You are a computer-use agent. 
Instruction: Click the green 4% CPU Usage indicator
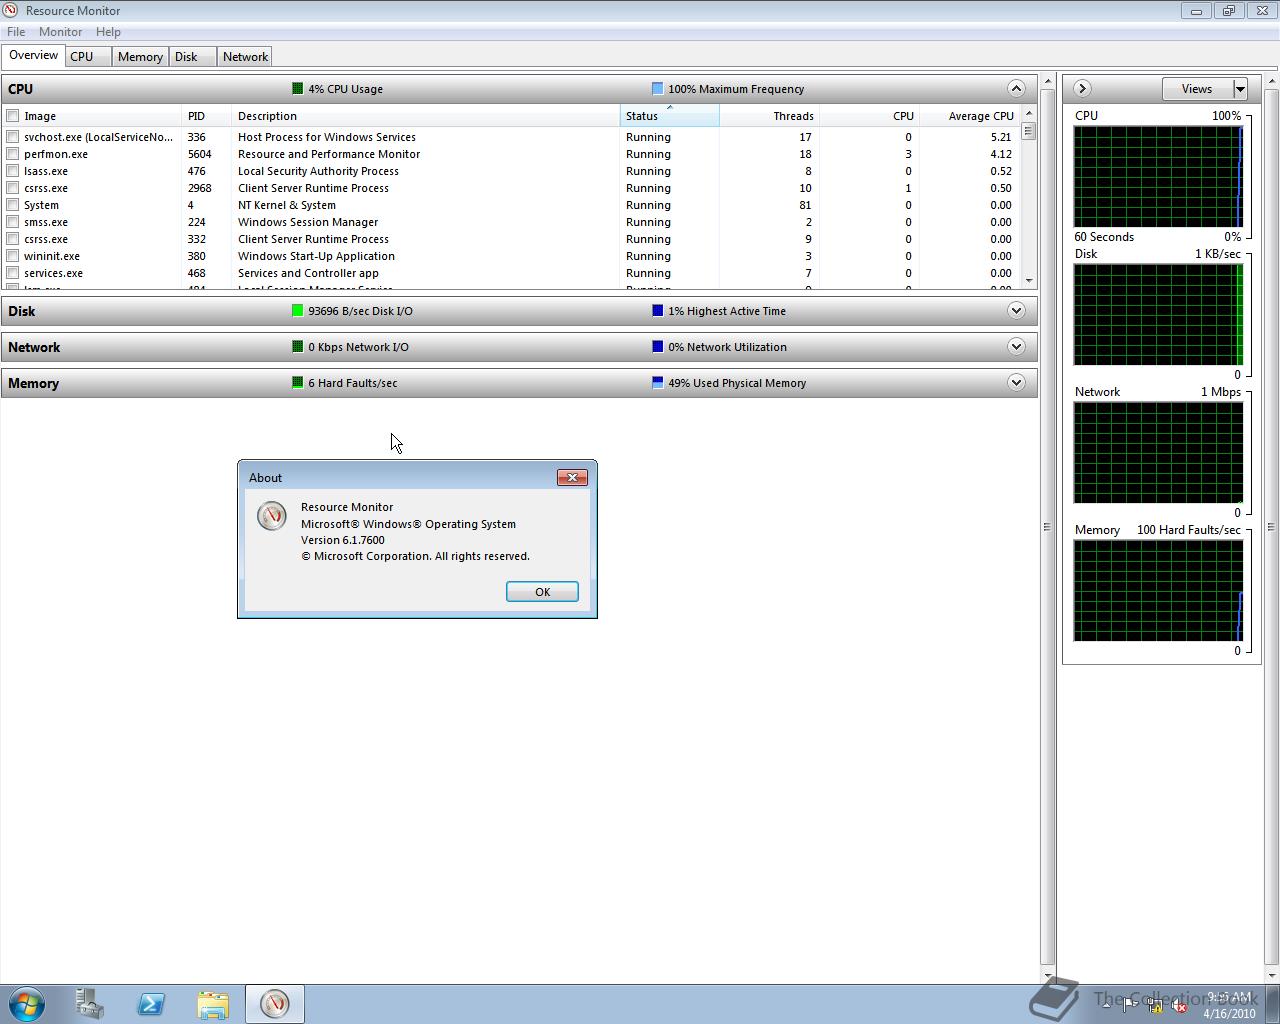click(x=297, y=89)
